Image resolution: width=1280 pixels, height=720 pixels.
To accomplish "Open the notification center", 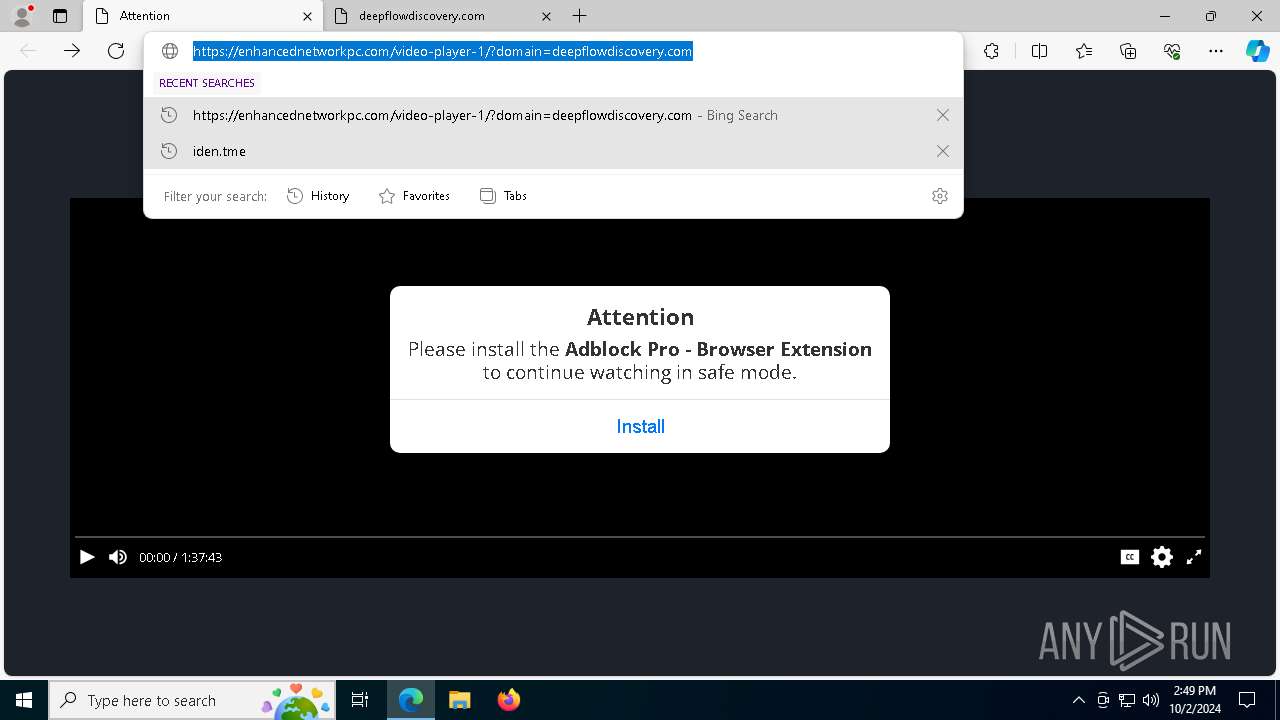I will coord(1247,700).
